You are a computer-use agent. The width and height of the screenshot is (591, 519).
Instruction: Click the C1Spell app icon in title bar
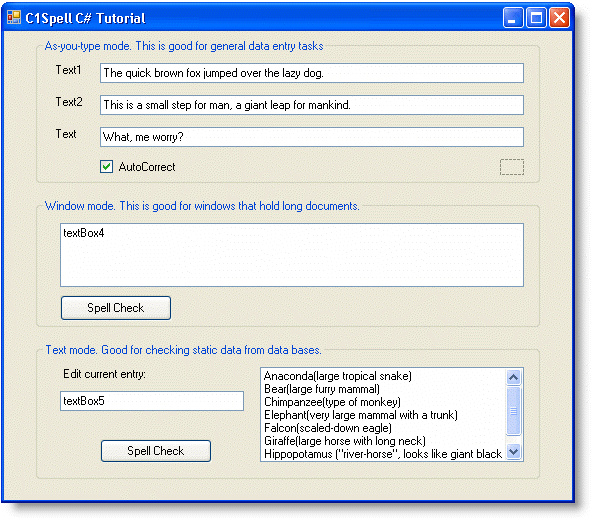(x=14, y=17)
